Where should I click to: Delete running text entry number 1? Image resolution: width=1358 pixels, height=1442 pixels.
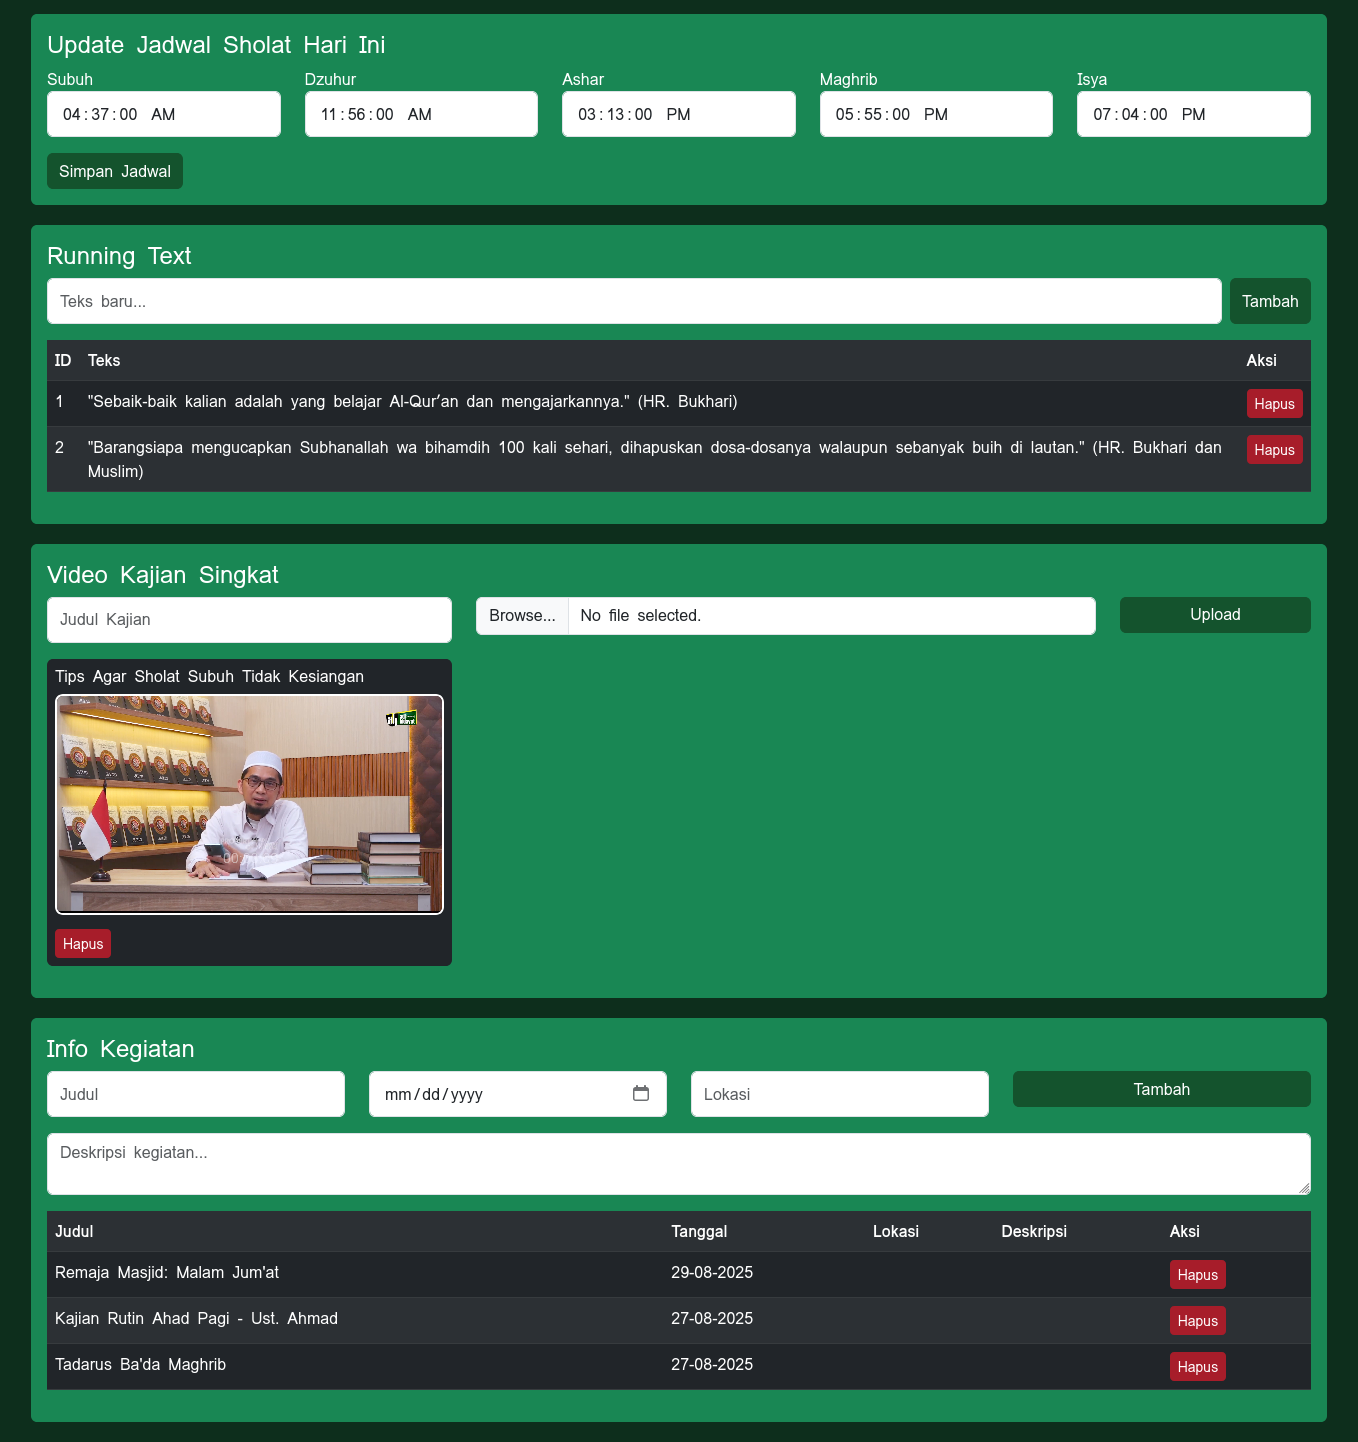tap(1274, 403)
